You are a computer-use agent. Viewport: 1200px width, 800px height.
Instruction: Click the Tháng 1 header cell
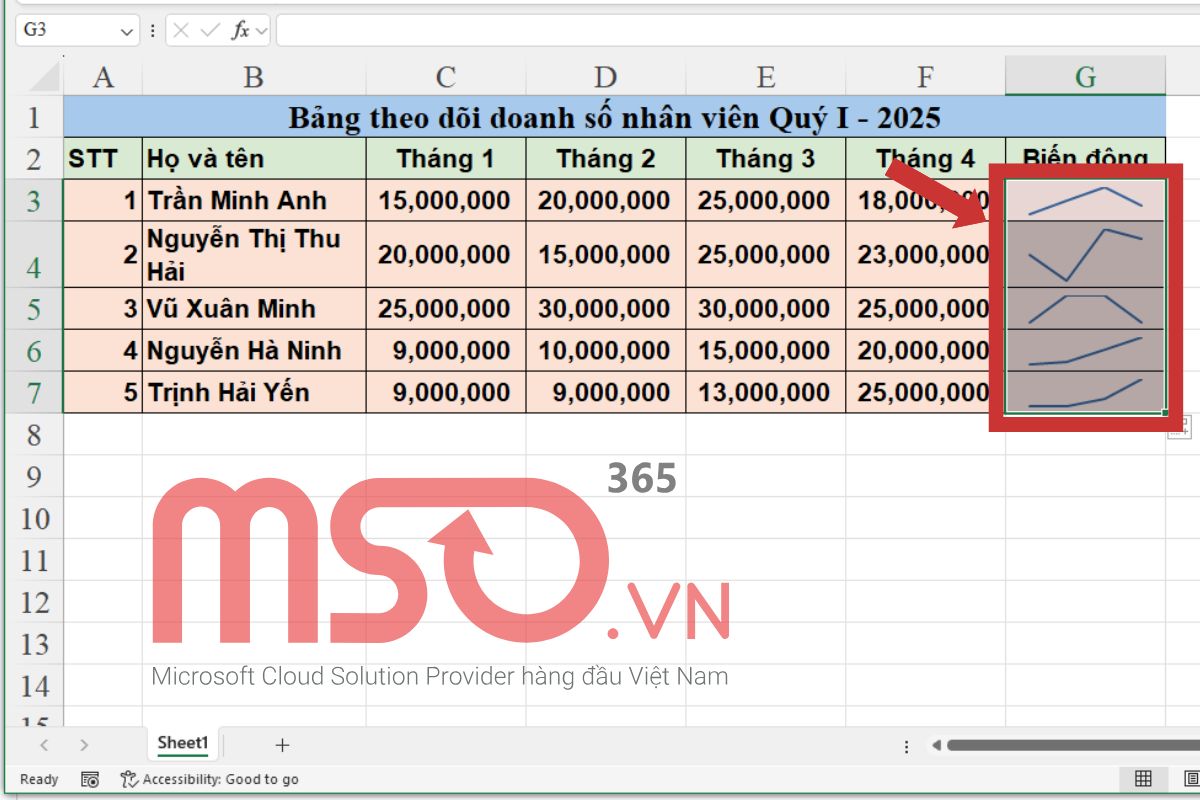(446, 158)
